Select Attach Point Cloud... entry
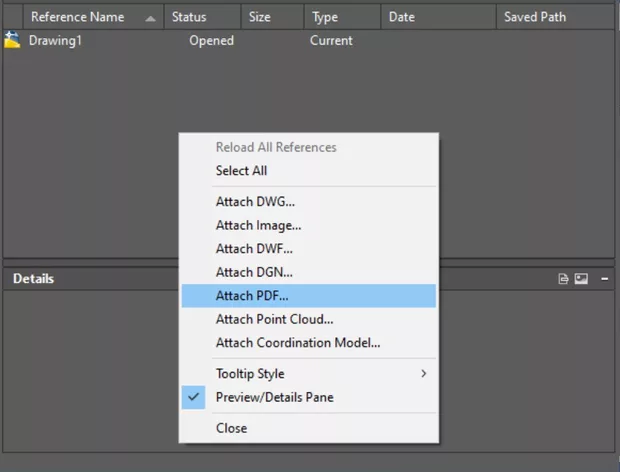The height and width of the screenshot is (472, 620). (x=274, y=319)
